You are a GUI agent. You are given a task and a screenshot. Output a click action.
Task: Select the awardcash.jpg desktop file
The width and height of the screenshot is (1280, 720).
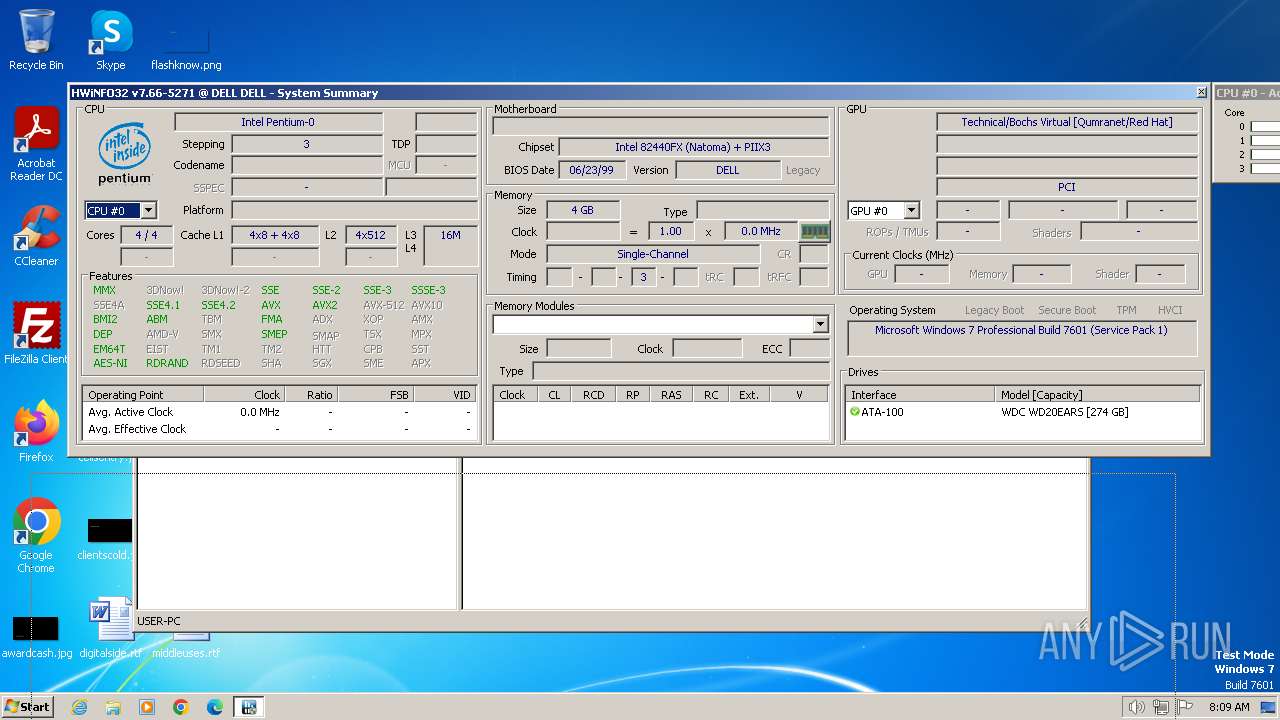(36, 637)
